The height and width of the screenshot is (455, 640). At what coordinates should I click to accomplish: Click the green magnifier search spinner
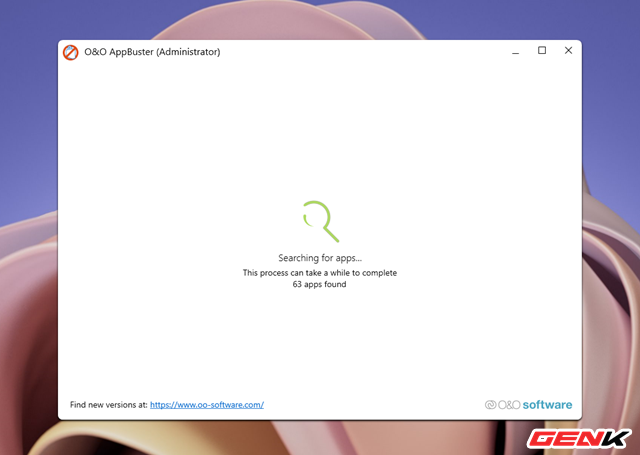coord(321,221)
